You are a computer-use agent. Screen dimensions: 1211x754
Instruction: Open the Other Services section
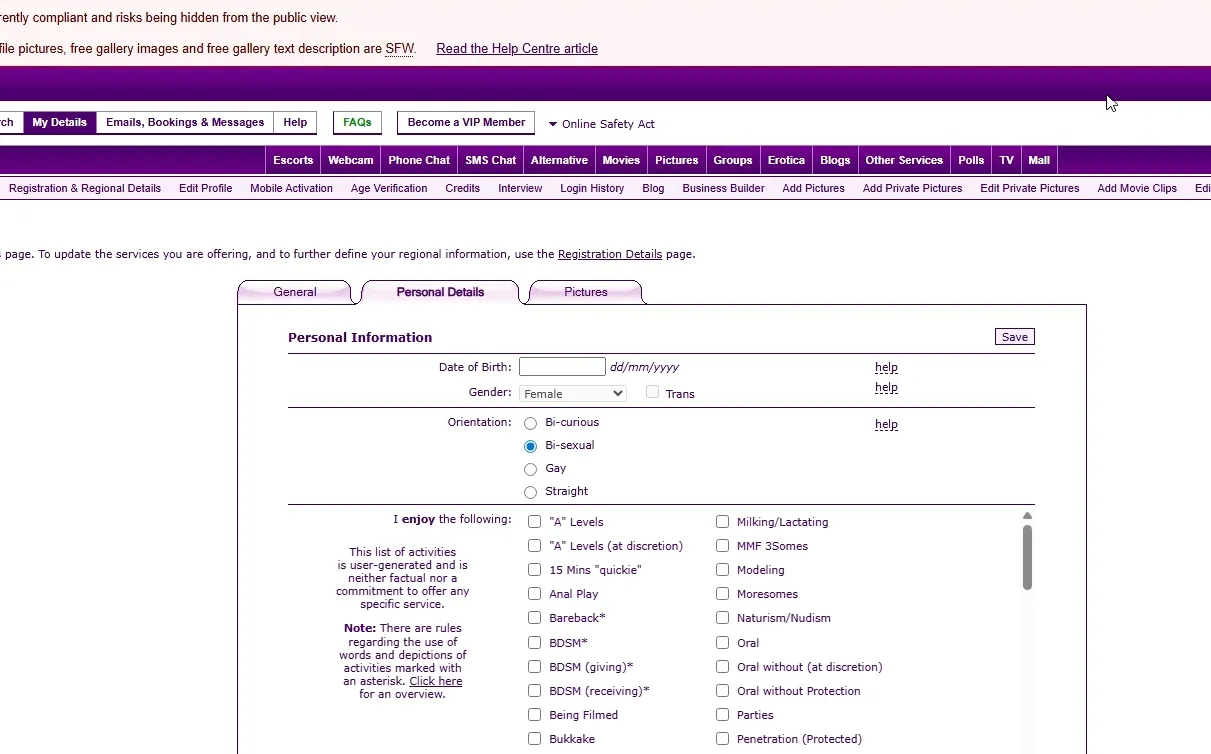pyautogui.click(x=904, y=160)
